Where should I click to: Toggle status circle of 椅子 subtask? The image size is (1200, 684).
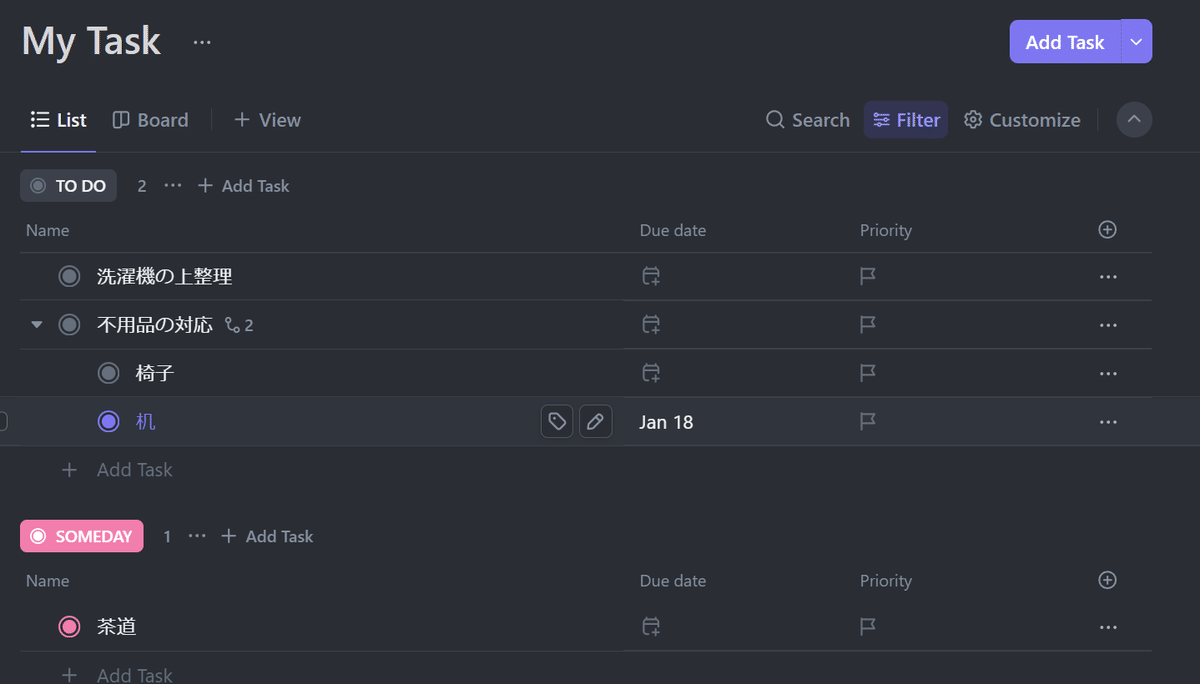pyautogui.click(x=108, y=373)
